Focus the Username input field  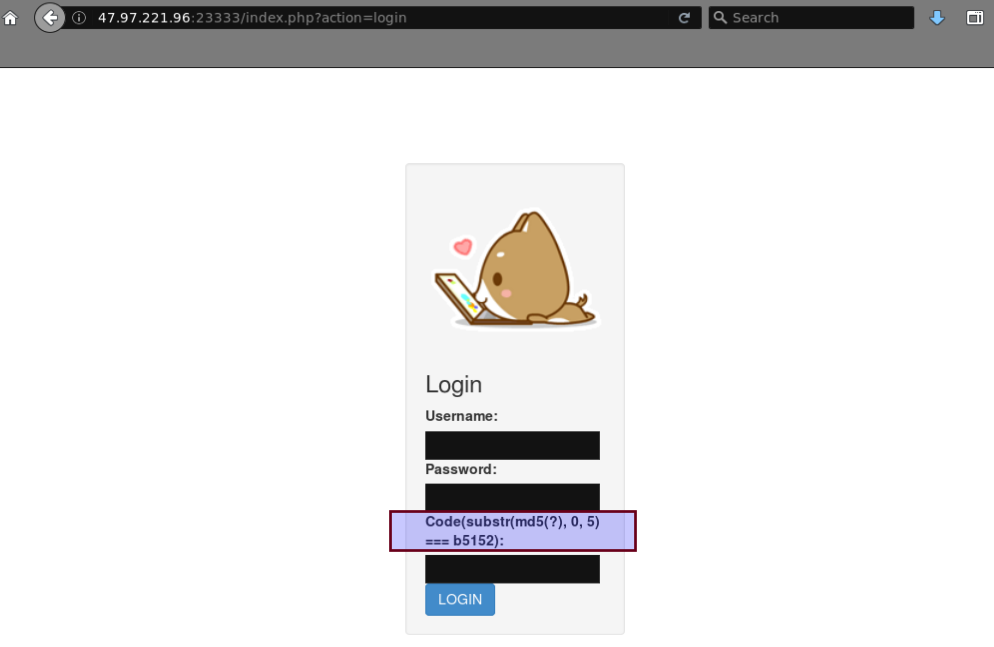(512, 445)
